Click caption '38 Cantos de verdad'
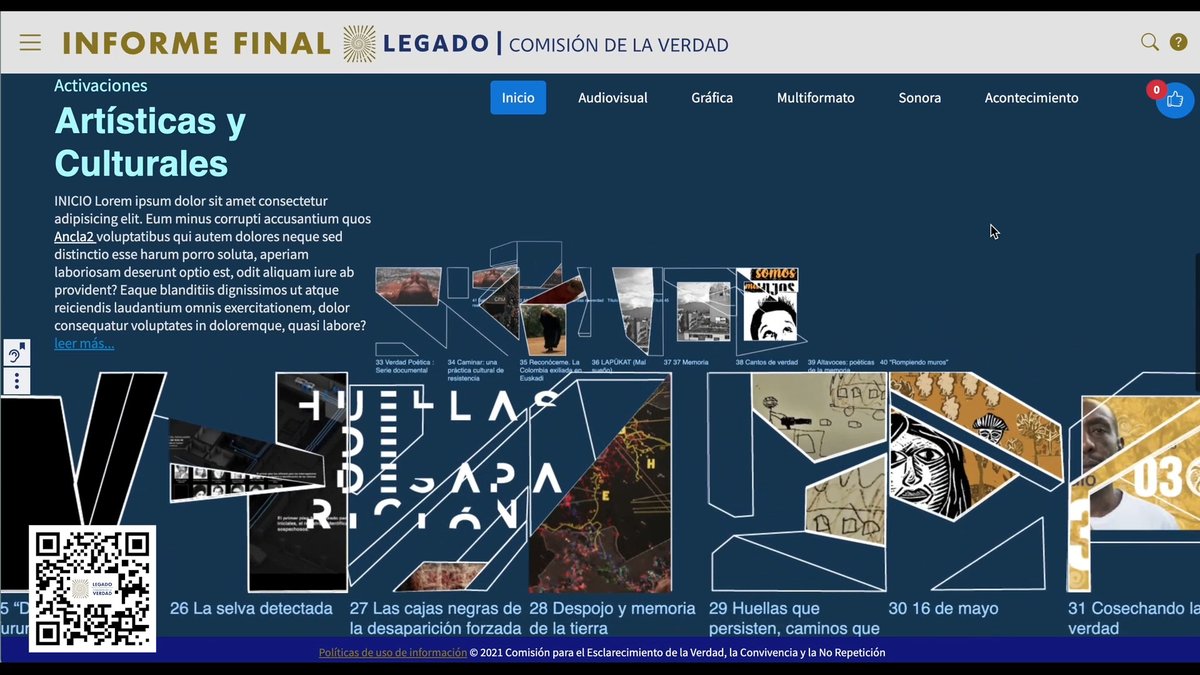 766,362
